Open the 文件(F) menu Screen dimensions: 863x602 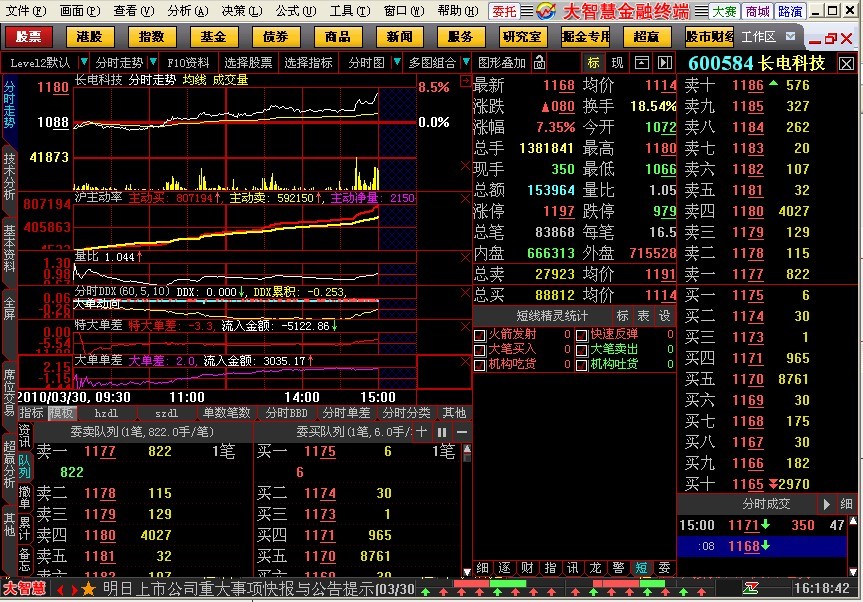pos(25,10)
